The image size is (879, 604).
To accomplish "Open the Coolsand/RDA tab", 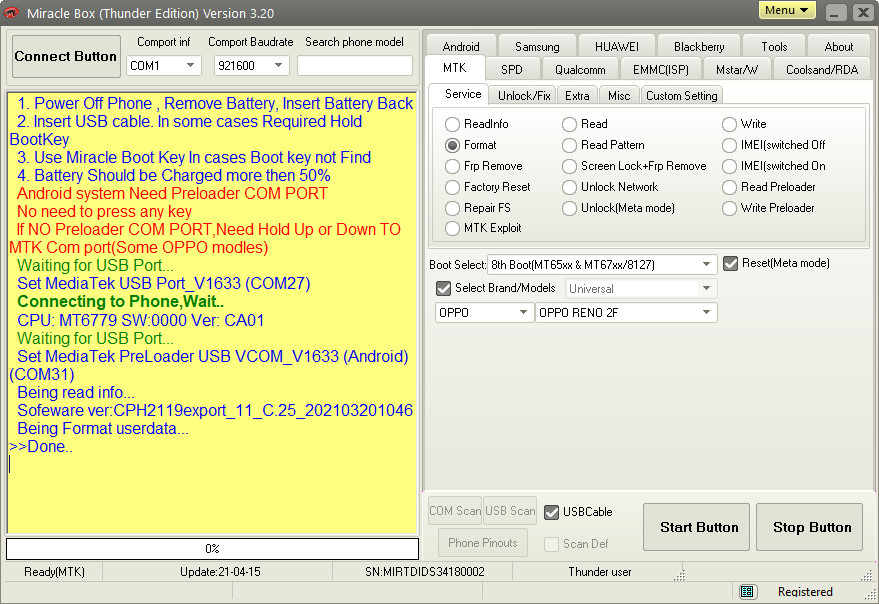I will (822, 70).
